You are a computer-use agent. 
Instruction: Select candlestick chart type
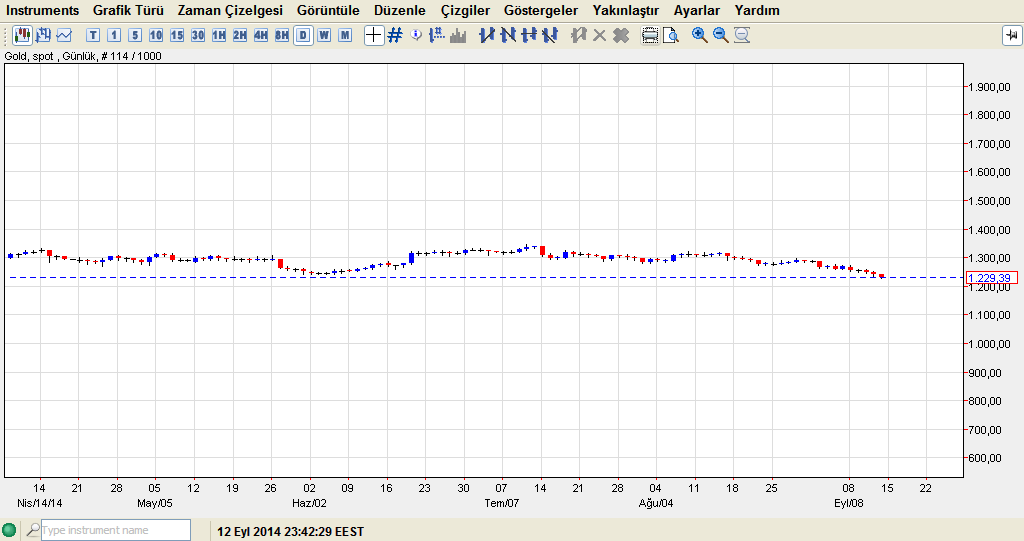(23, 35)
